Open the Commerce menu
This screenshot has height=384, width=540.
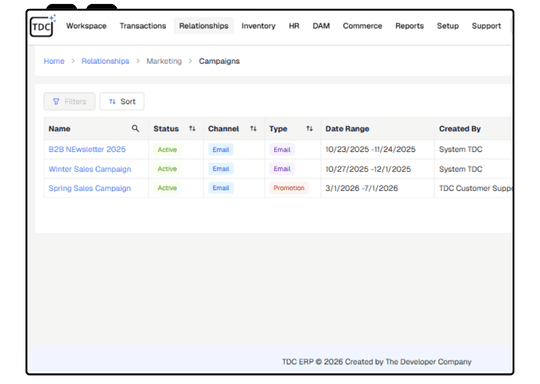pos(362,26)
